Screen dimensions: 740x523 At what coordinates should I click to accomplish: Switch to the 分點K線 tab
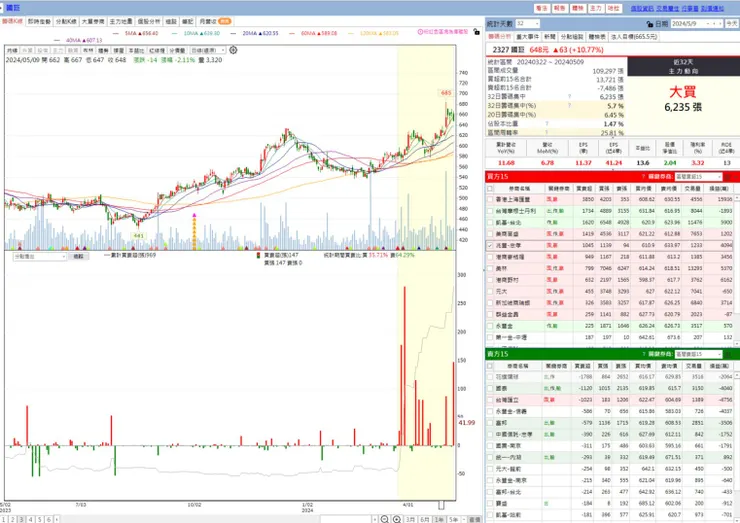66,22
